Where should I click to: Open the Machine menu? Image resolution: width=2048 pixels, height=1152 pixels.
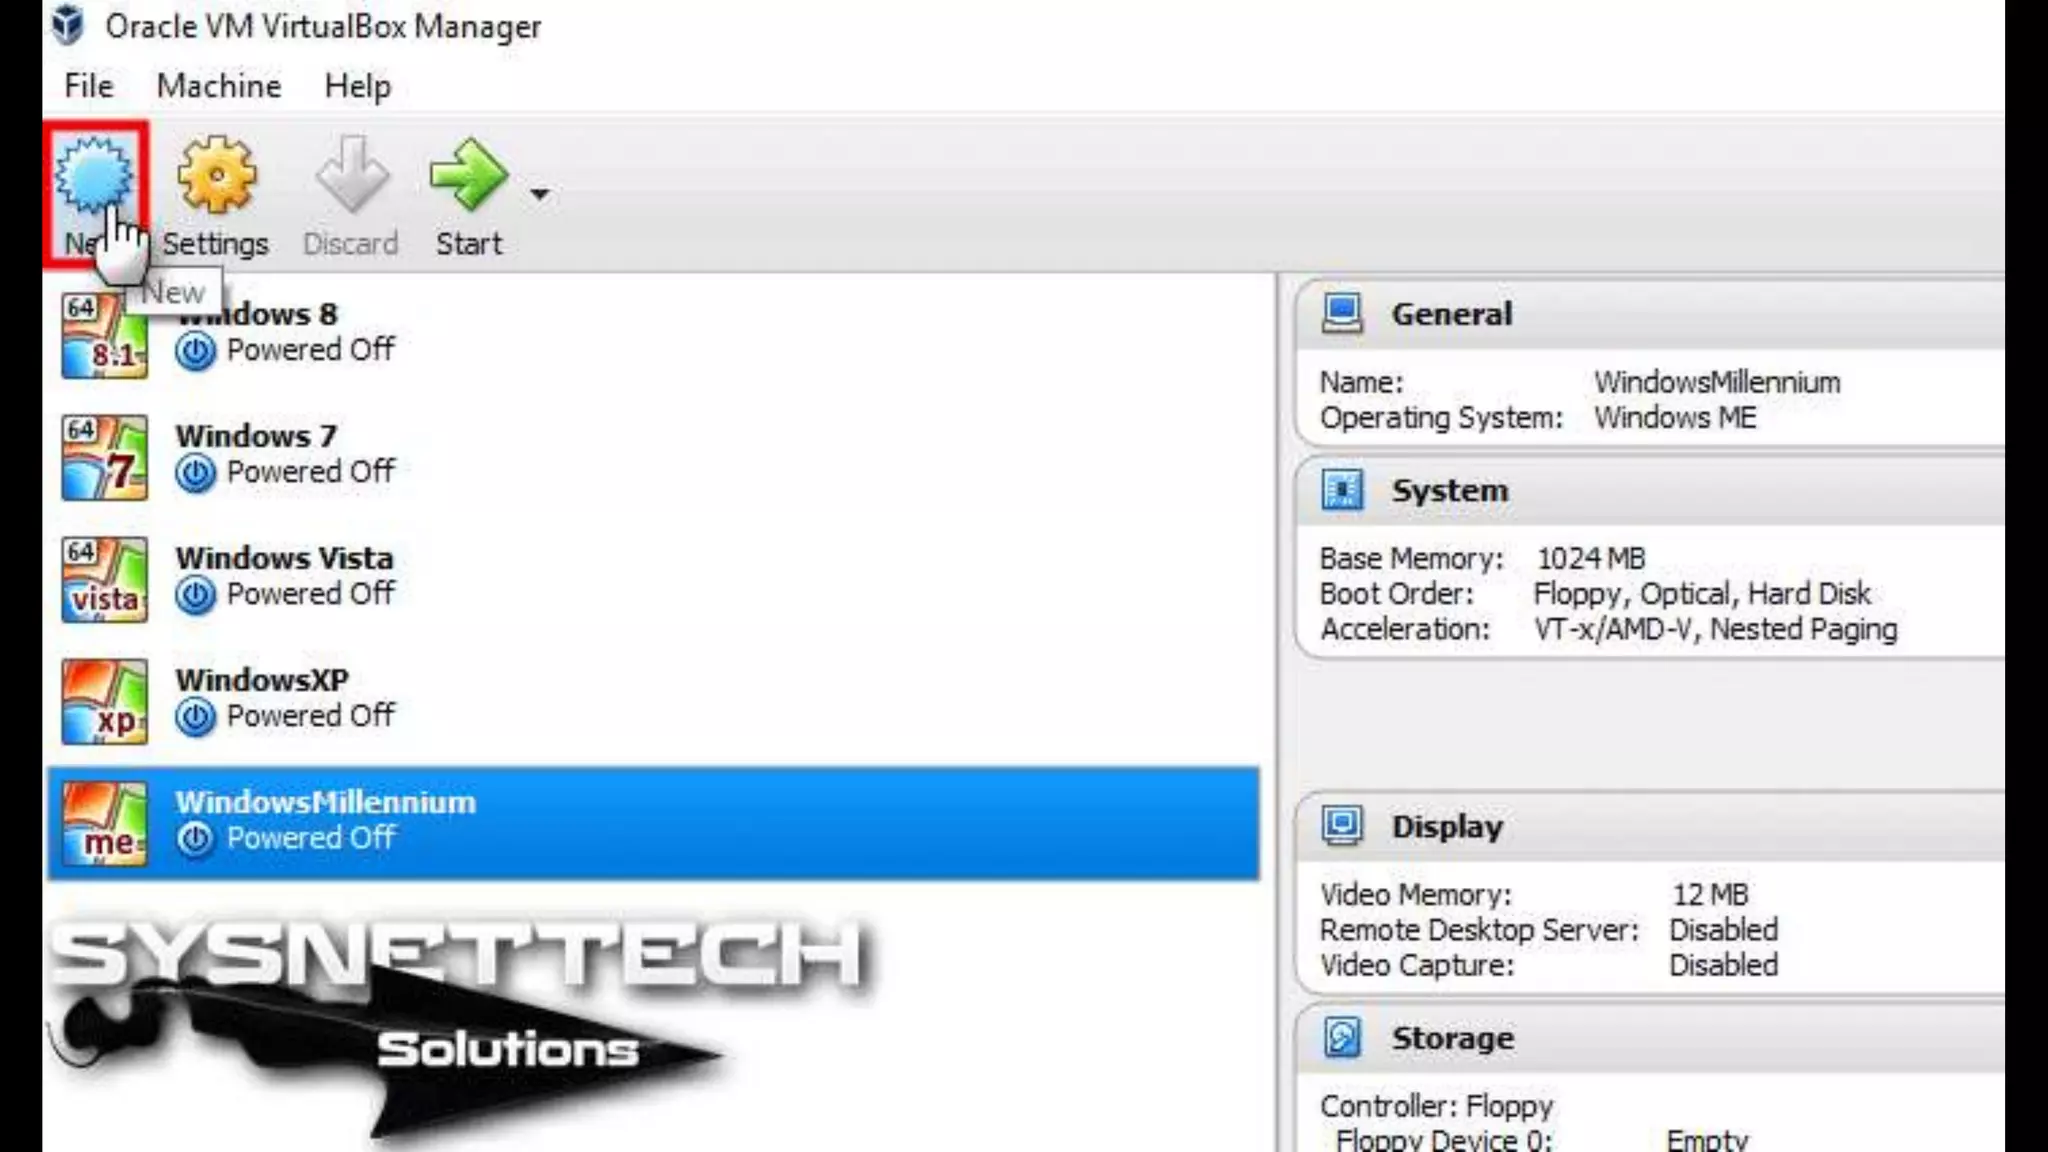tap(218, 86)
